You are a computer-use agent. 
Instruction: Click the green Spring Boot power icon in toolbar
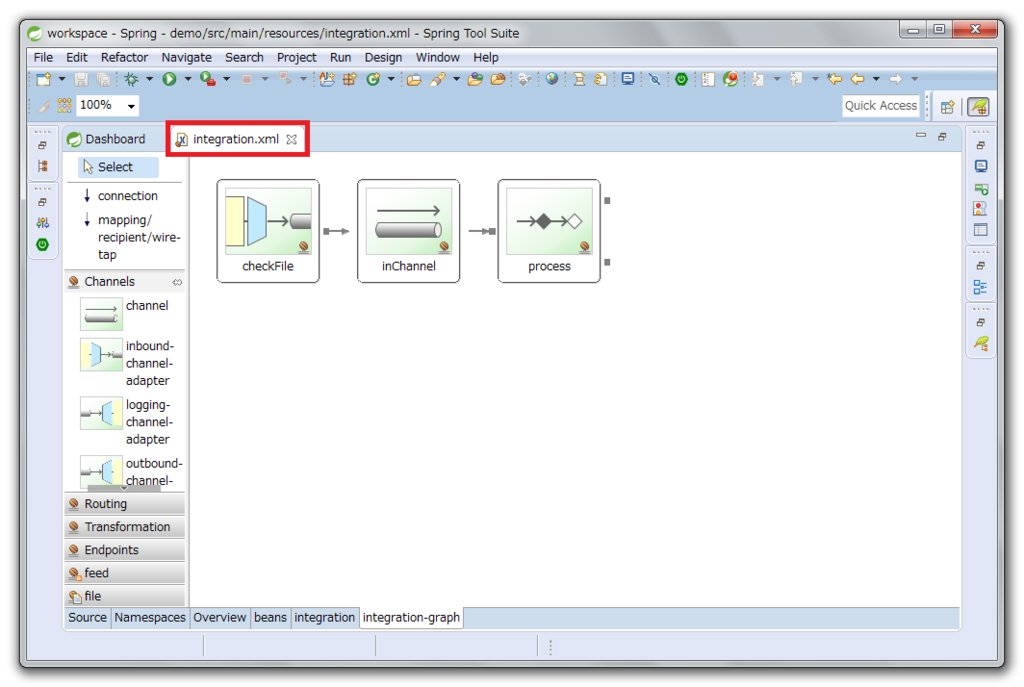pos(681,79)
